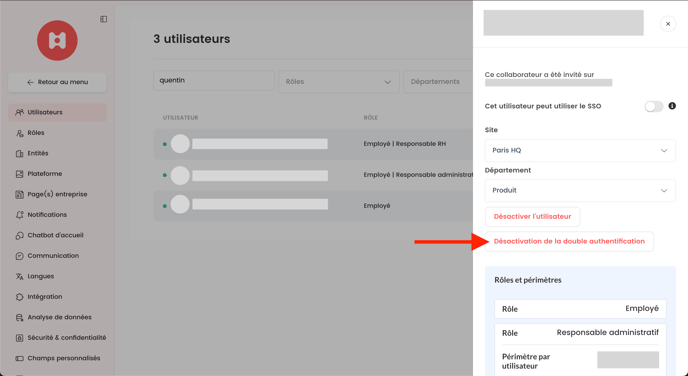The width and height of the screenshot is (688, 376).
Task: Click the Retour au menu button
Action: tap(57, 82)
